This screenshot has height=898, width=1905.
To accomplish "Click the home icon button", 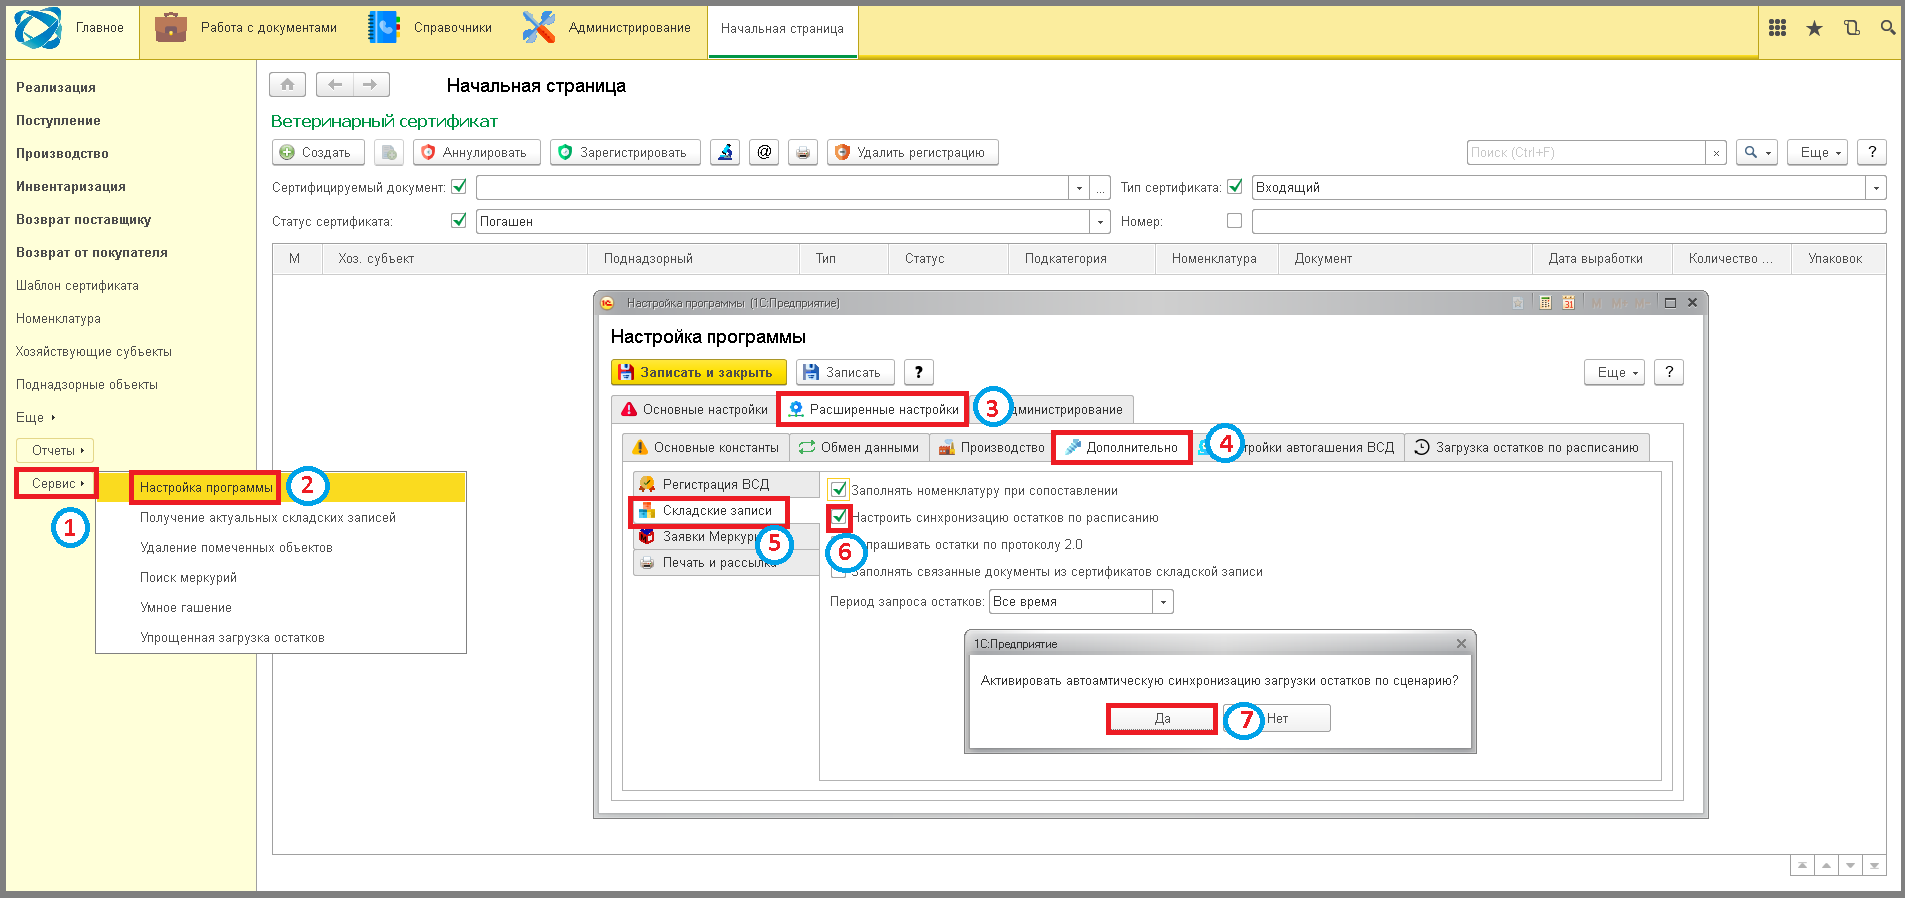I will click(x=287, y=85).
